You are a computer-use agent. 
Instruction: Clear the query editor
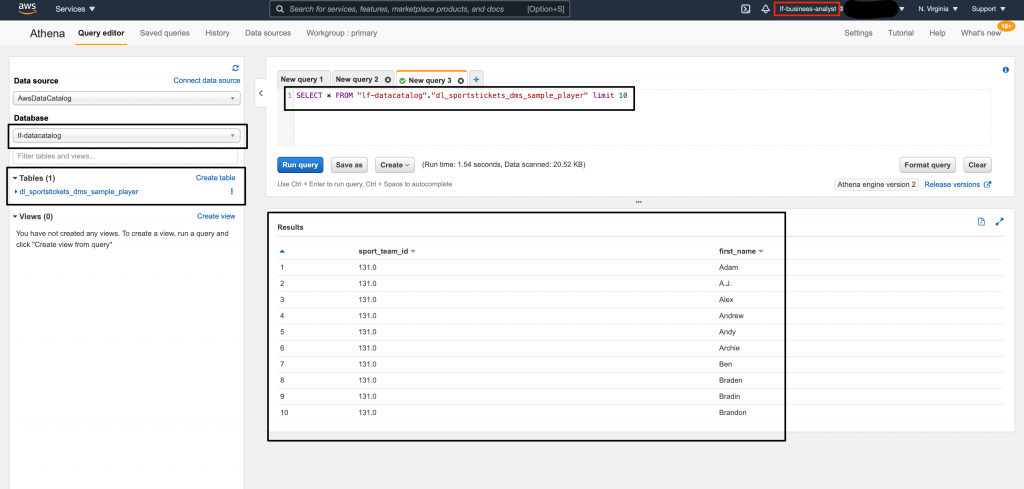pos(977,165)
